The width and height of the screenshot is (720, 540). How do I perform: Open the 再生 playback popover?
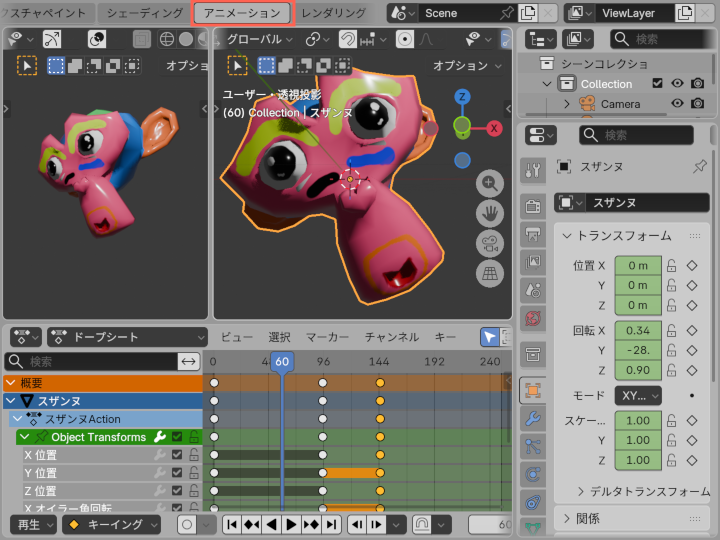34,524
